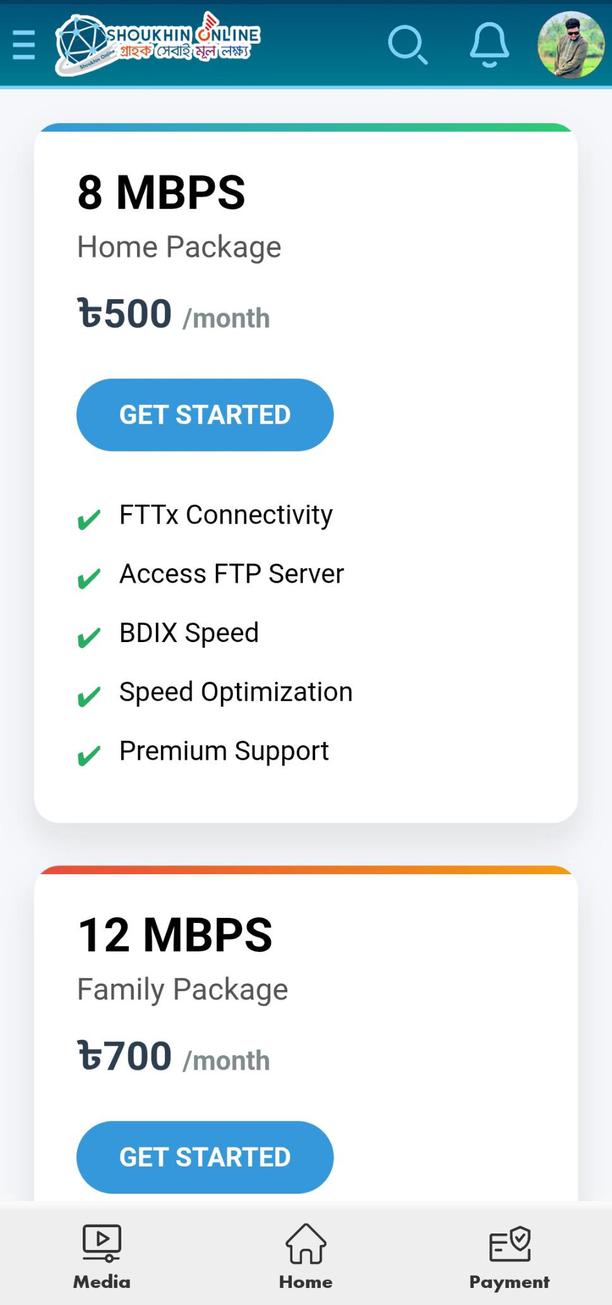Select the 12 MBPS package title

(175, 935)
